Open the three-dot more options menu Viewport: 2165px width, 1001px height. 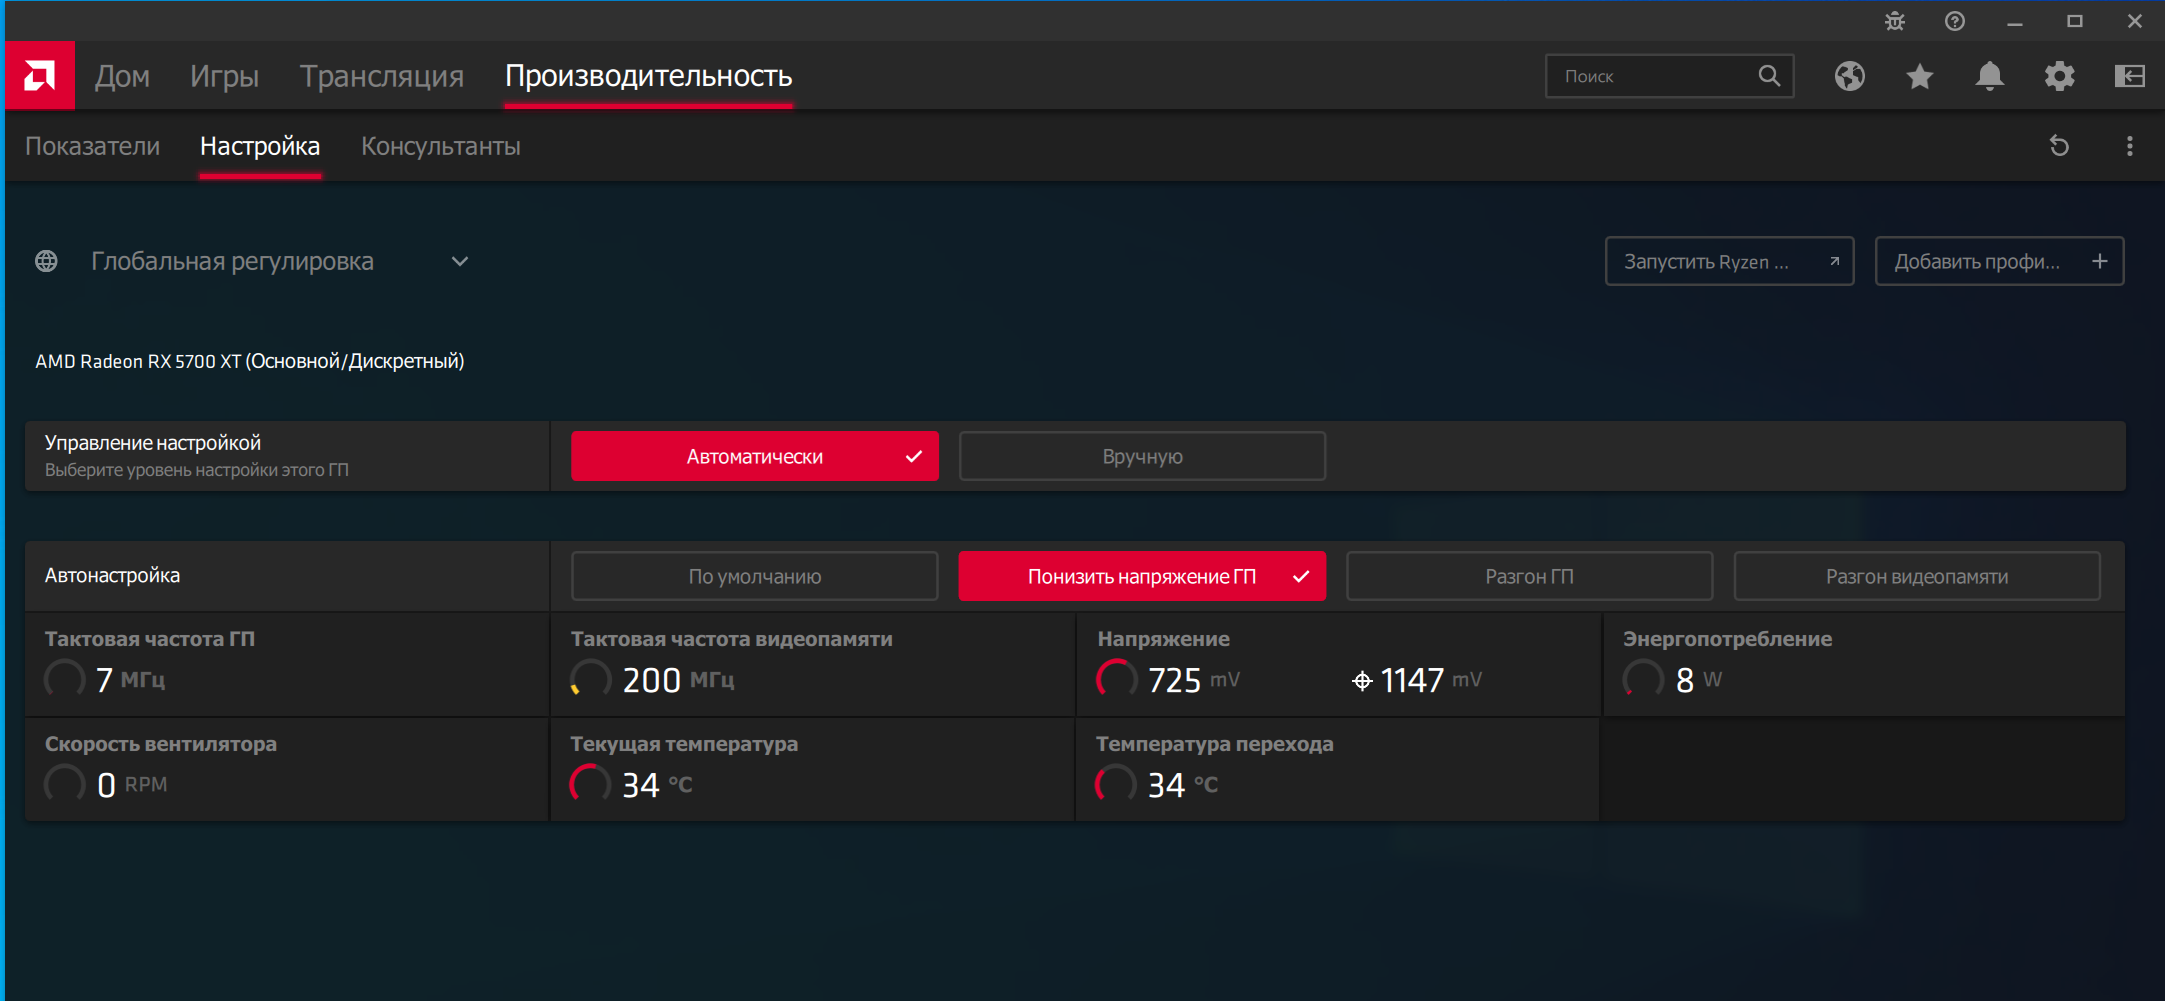pos(2130,146)
